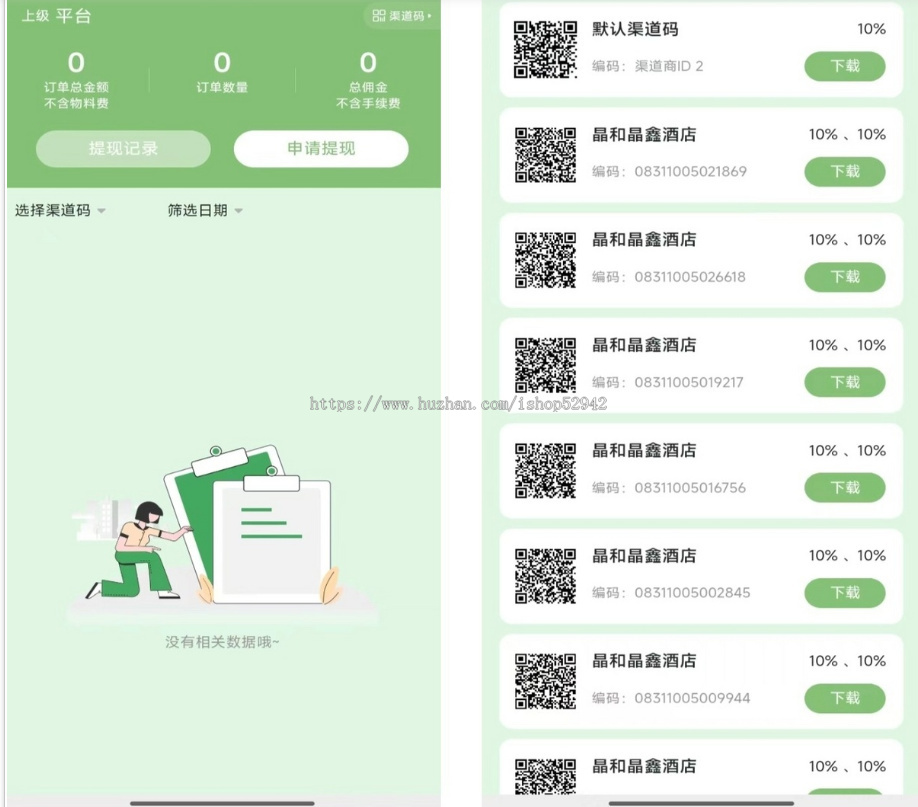Click the 订单总金额 zero value

76,63
